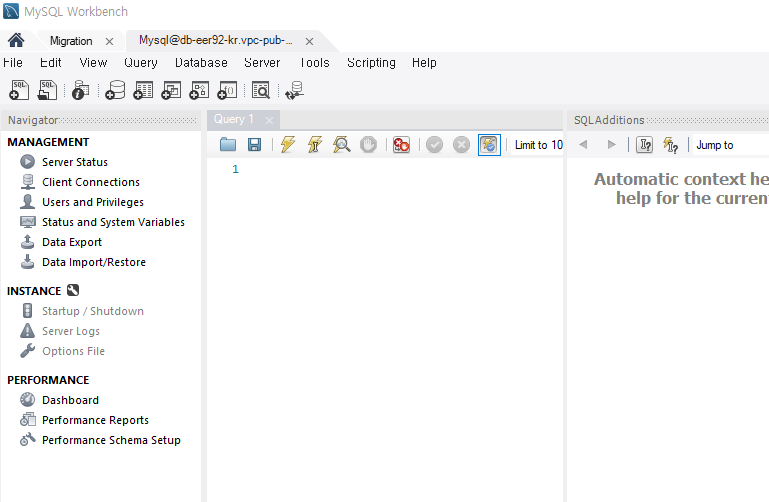Viewport: 769px width, 502px height.
Task: Create a new table icon
Action: (x=143, y=90)
